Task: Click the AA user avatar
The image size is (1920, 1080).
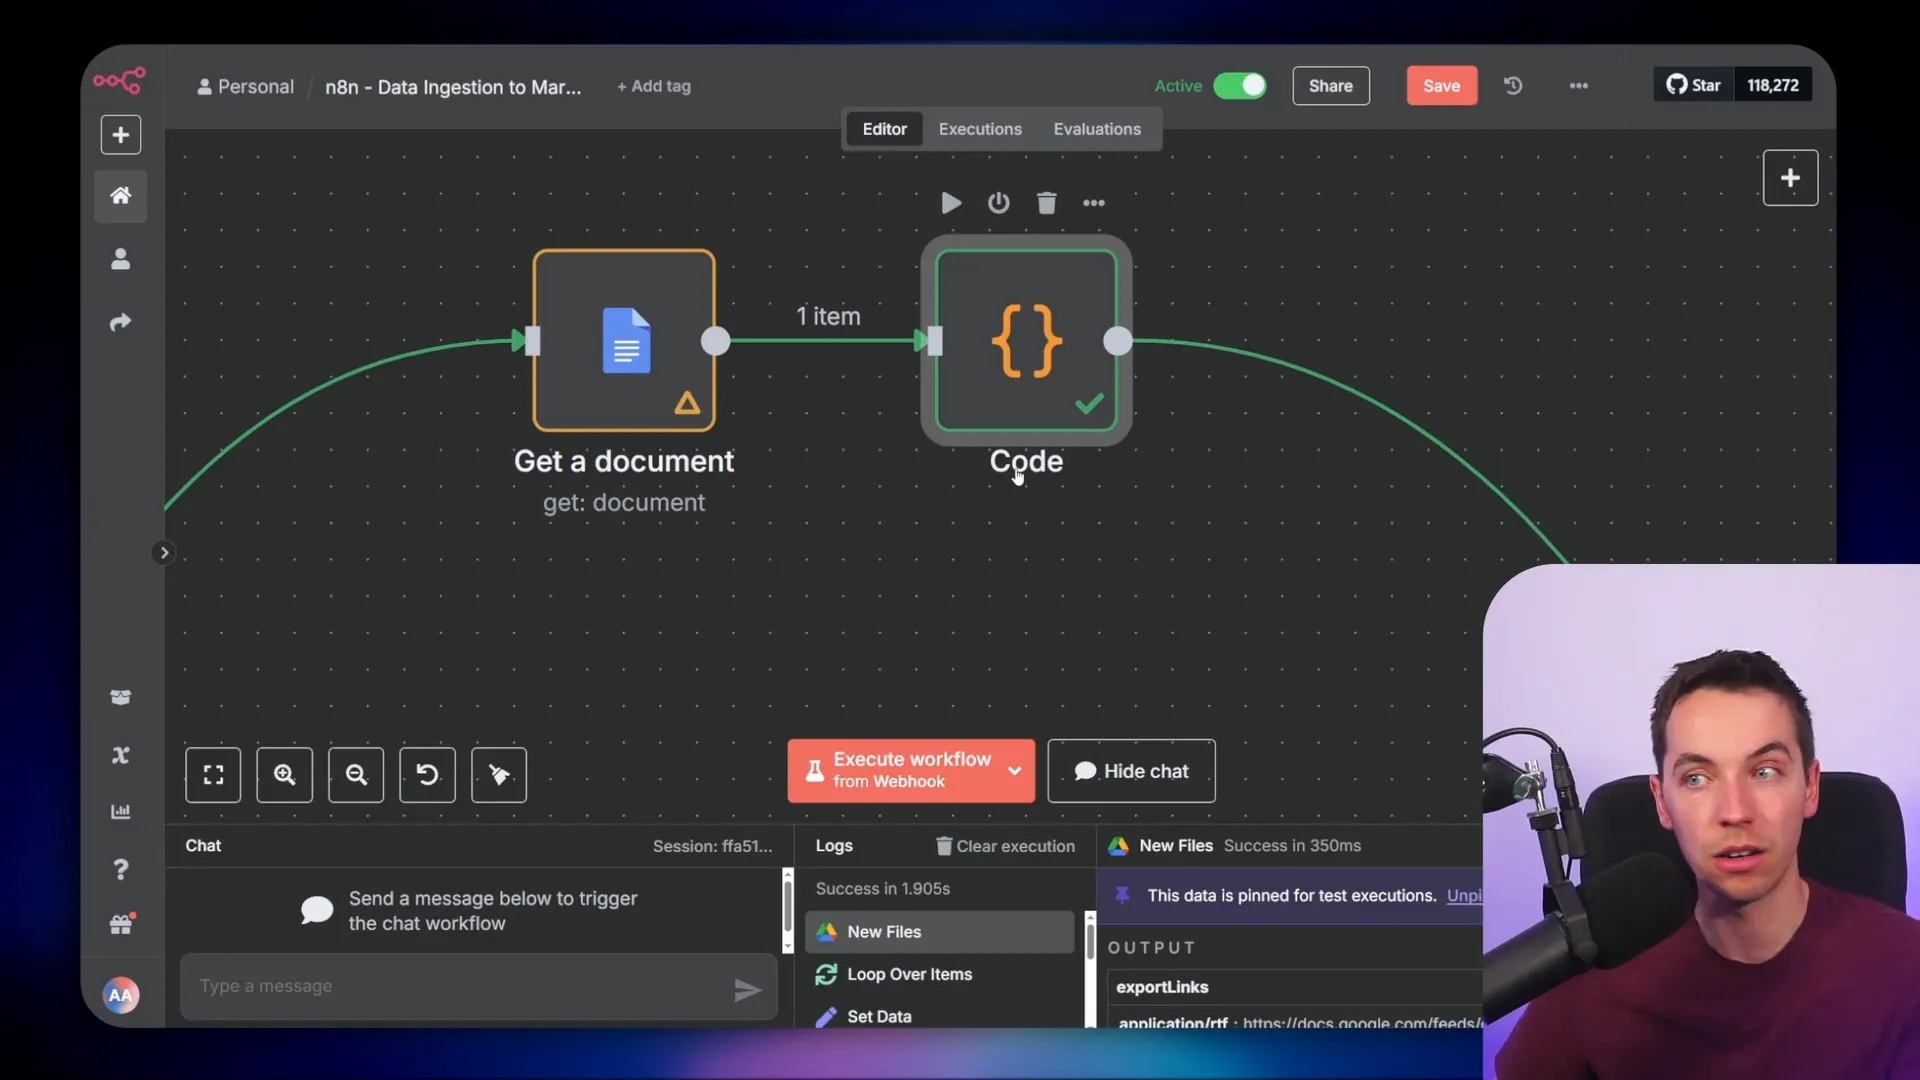Action: tap(120, 994)
